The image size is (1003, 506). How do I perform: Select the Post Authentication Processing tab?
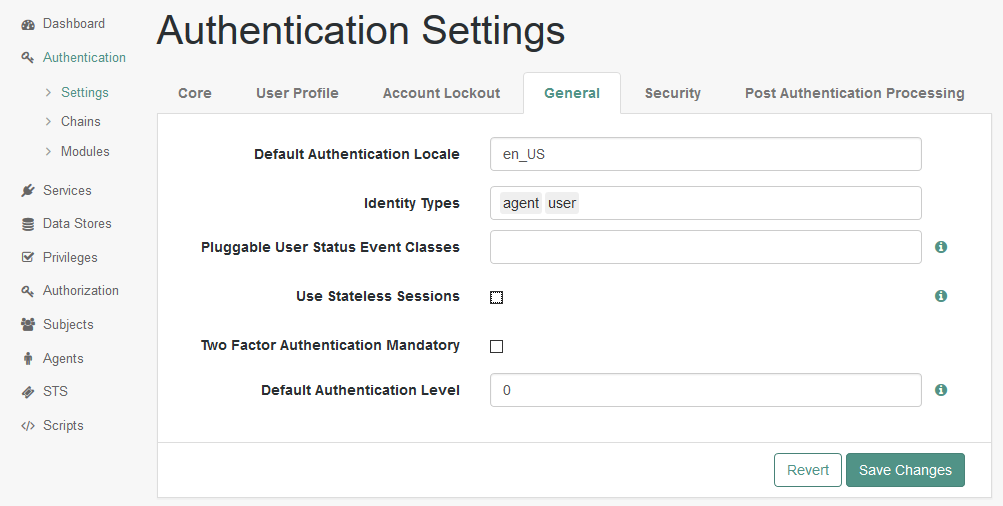click(x=854, y=93)
